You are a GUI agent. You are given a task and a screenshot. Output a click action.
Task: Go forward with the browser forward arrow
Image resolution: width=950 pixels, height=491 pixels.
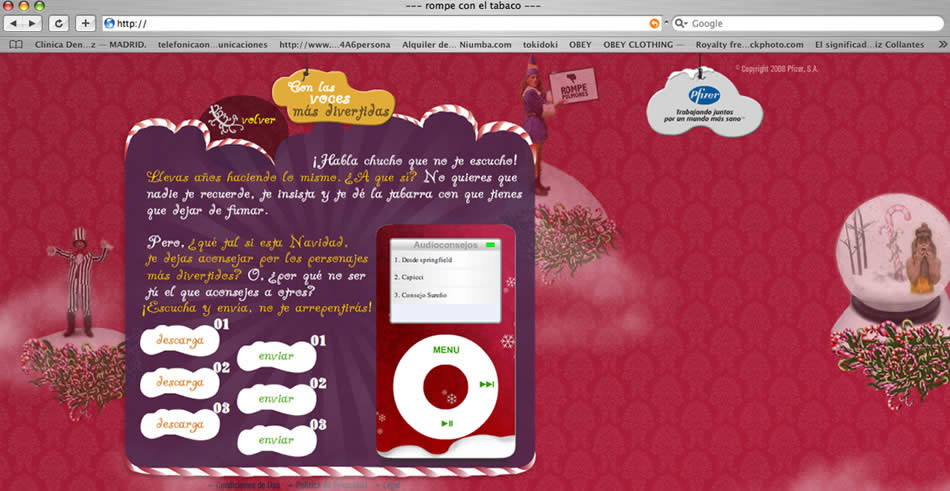(x=32, y=24)
